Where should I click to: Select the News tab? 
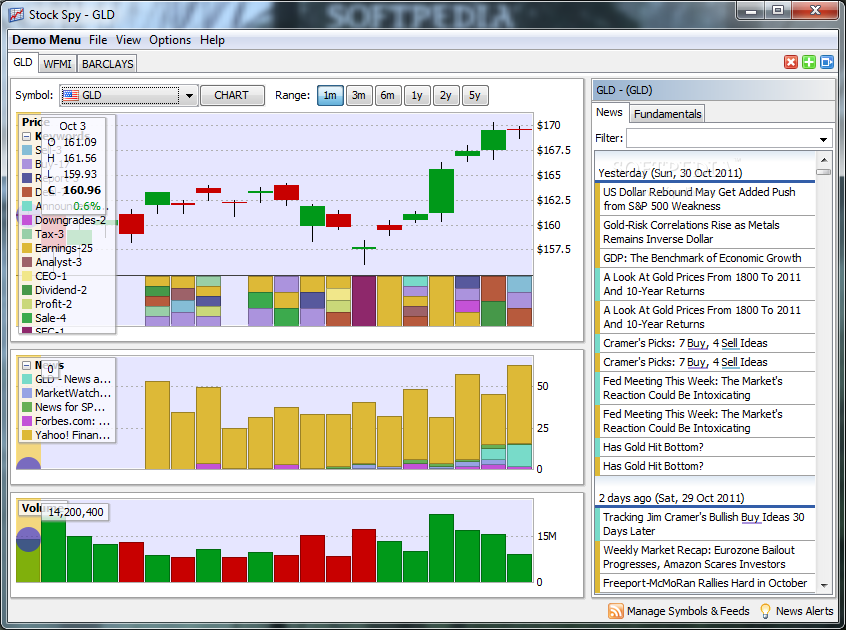pos(609,112)
